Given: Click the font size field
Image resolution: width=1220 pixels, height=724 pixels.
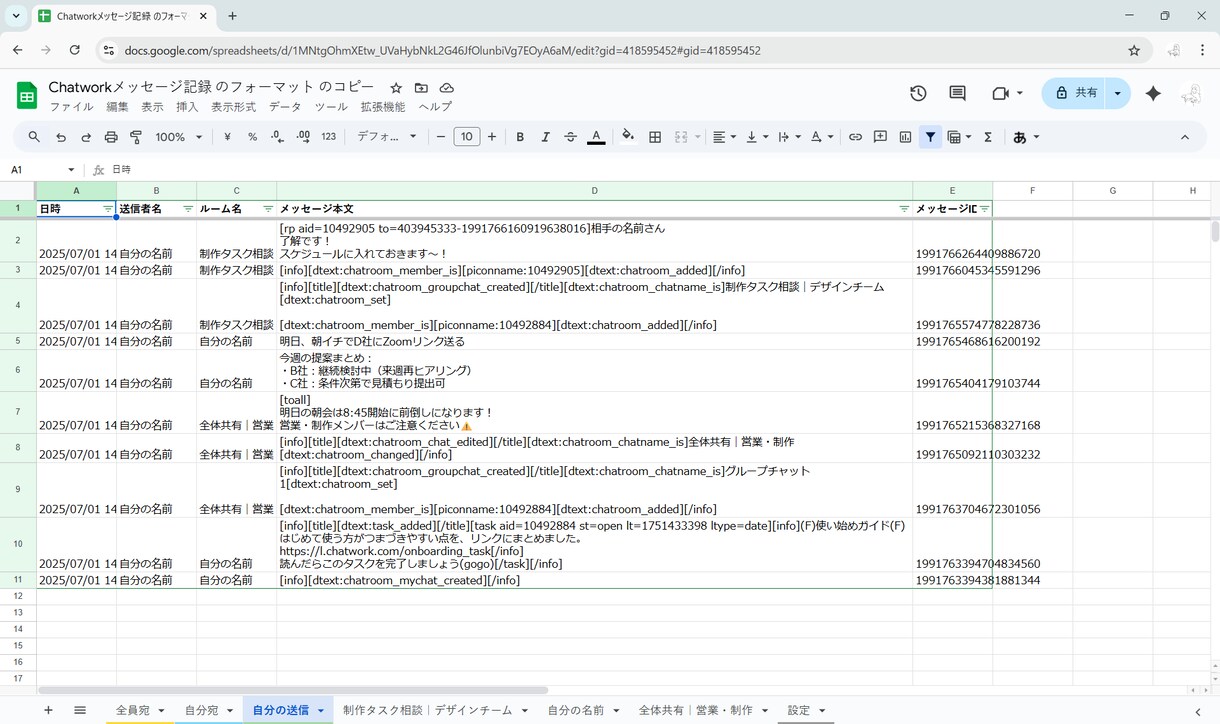Looking at the screenshot, I should (467, 137).
